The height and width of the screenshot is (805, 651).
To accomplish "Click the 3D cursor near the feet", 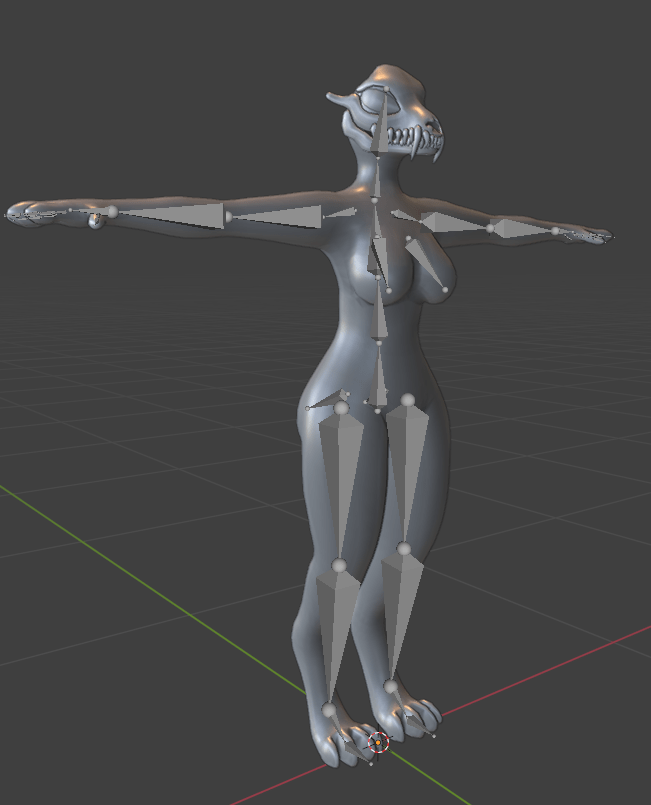I will tap(378, 742).
